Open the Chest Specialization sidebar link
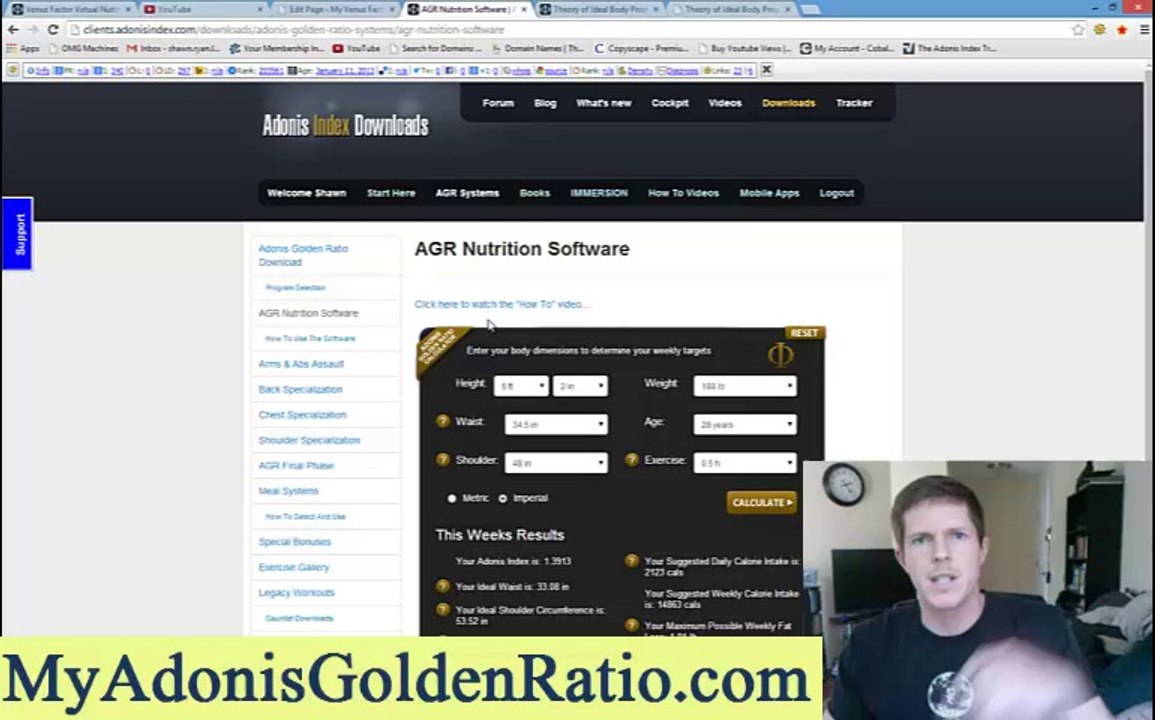This screenshot has width=1155, height=720. (x=302, y=415)
